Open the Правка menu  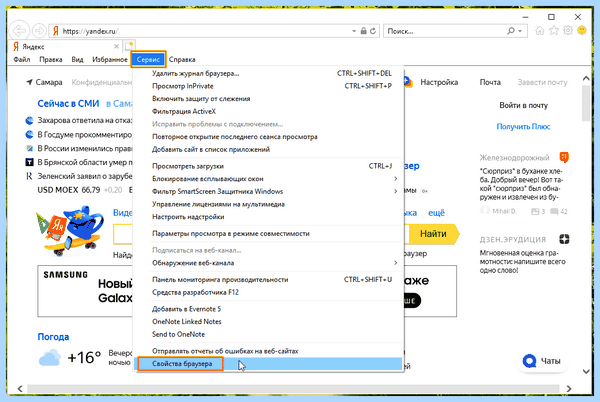(x=51, y=59)
